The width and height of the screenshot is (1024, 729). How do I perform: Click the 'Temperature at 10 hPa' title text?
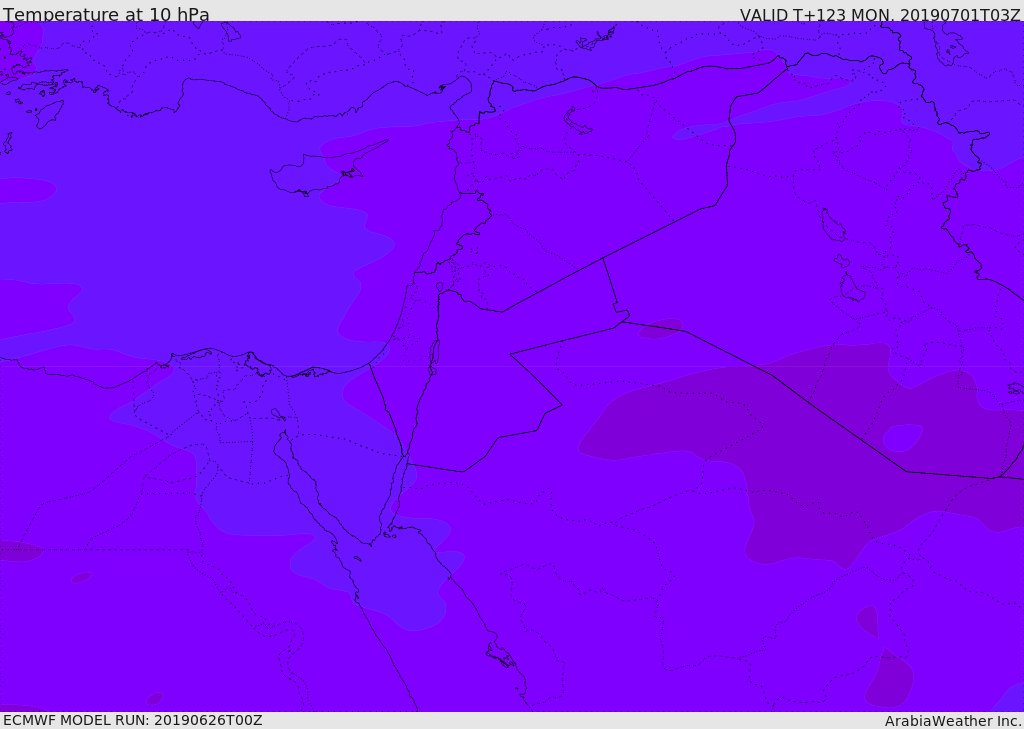[106, 14]
